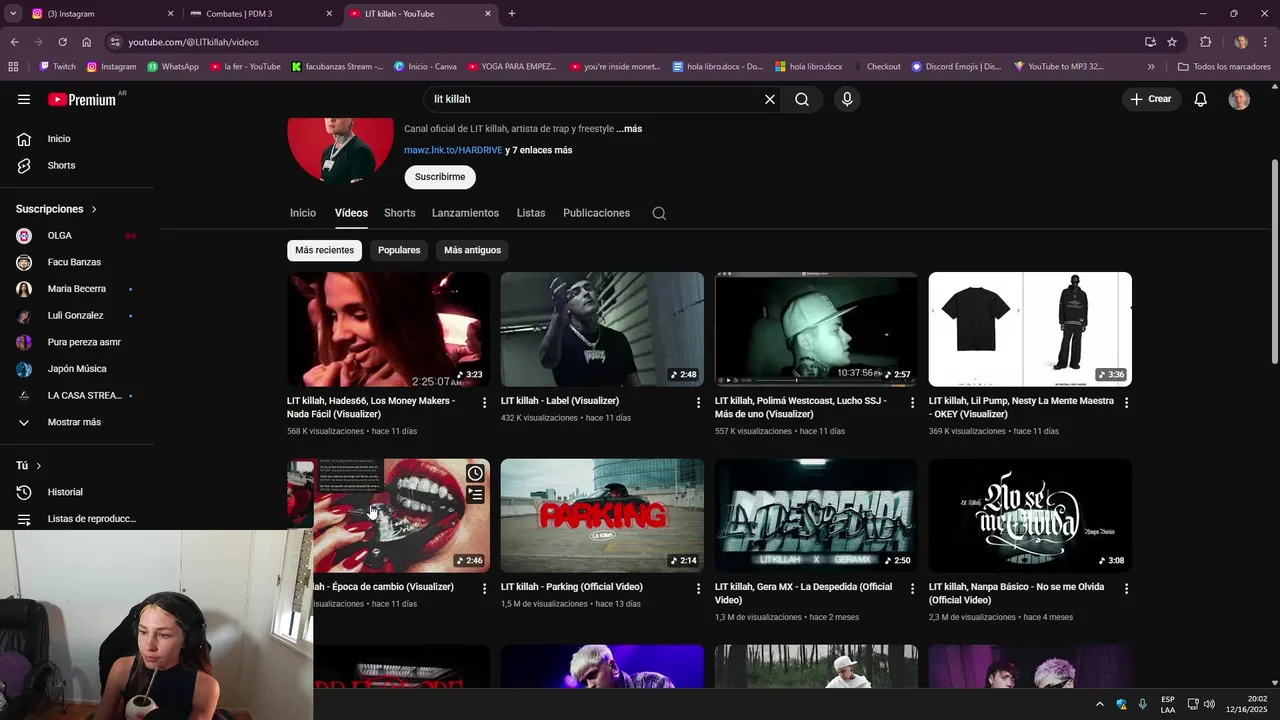Viewport: 1280px width, 720px height.
Task: Click the Crear button
Action: tap(1151, 99)
